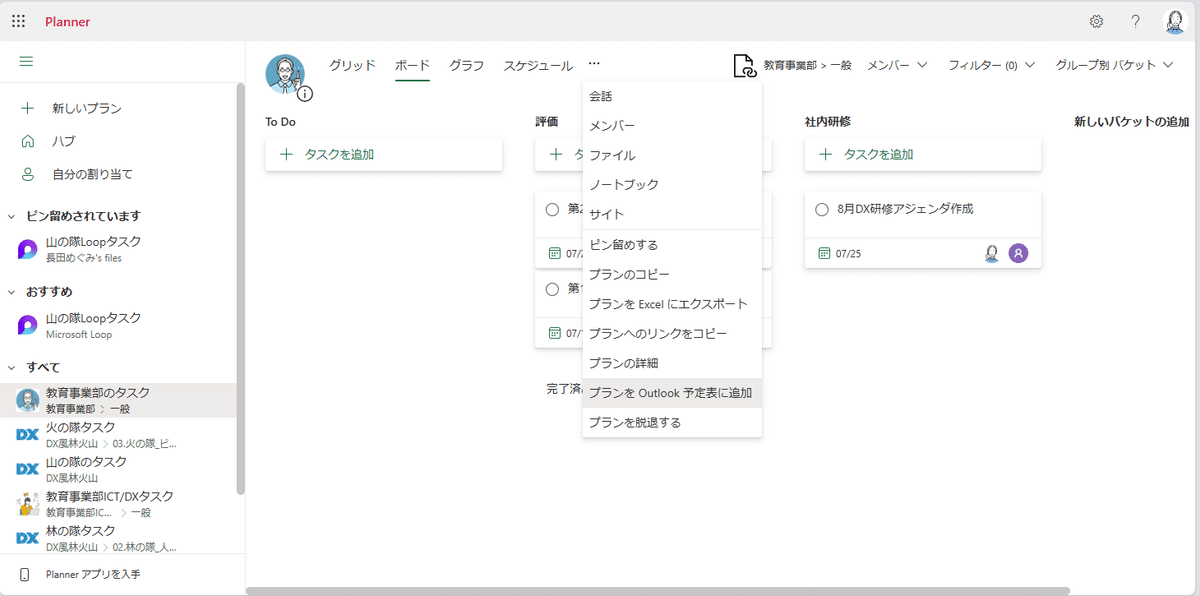Click the 自分の割り当て person icon
The image size is (1200, 596).
[x=28, y=174]
